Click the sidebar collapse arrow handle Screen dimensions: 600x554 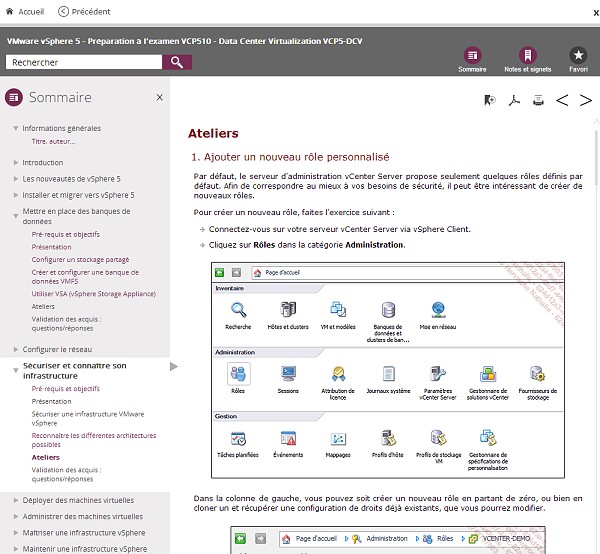[x=174, y=367]
